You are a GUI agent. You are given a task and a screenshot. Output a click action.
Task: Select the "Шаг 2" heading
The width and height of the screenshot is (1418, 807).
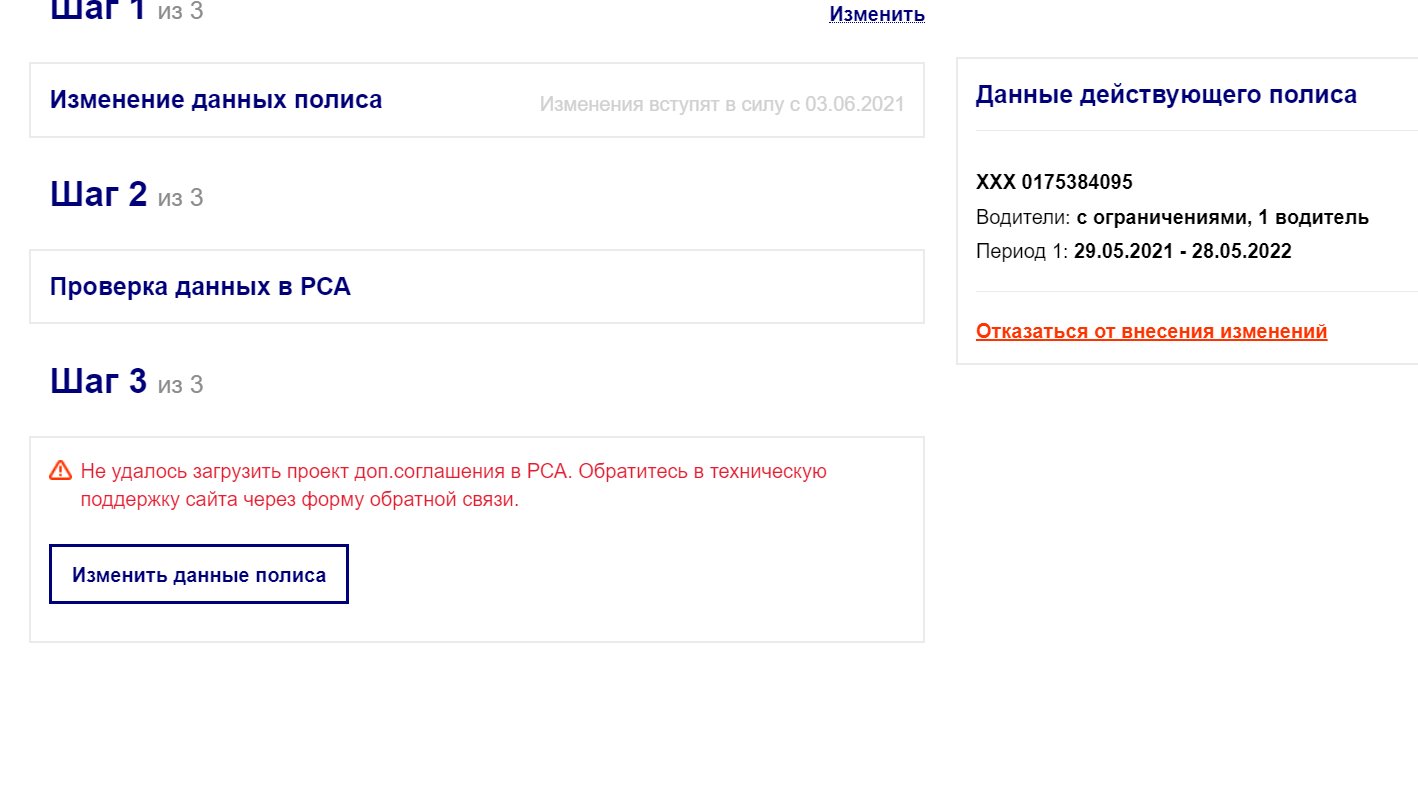(98, 195)
